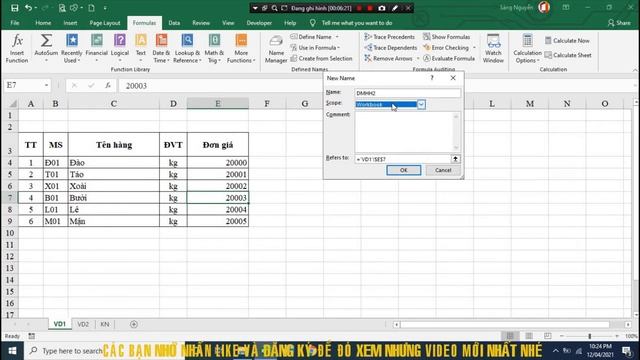The width and height of the screenshot is (640, 360).
Task: Open the VD2 sheet tab
Action: point(83,324)
